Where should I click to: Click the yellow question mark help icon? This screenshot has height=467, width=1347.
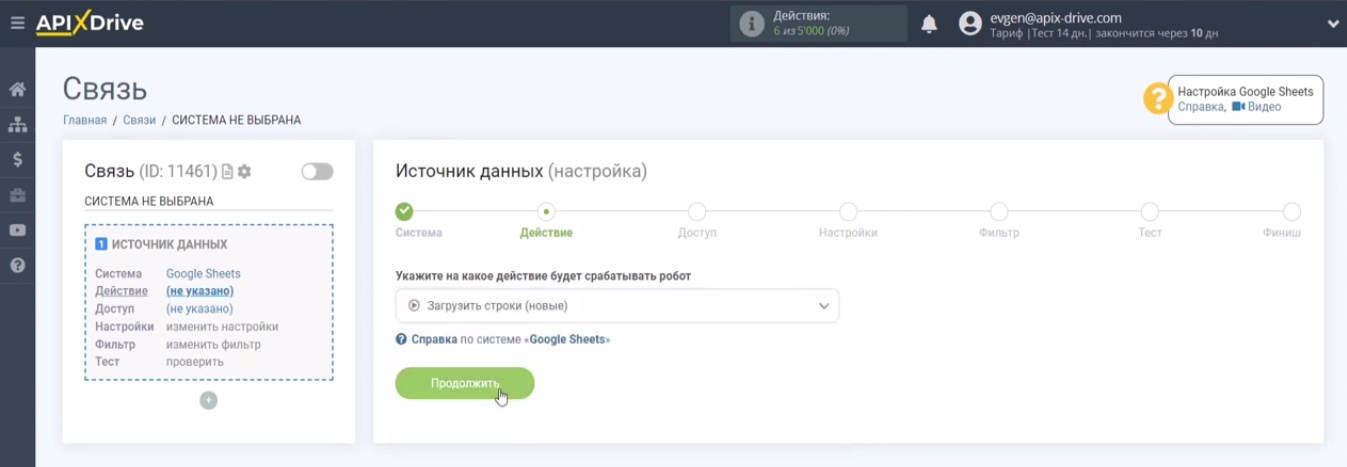click(x=1158, y=98)
